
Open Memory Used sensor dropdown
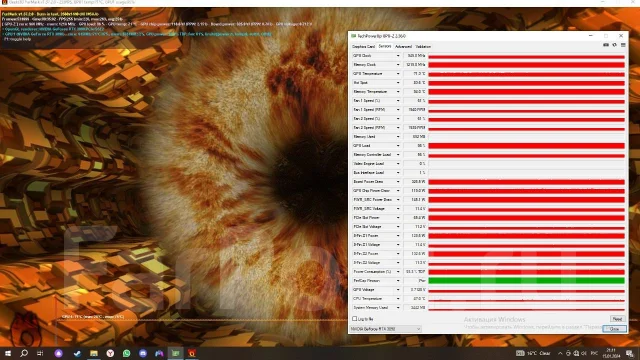[x=398, y=136]
